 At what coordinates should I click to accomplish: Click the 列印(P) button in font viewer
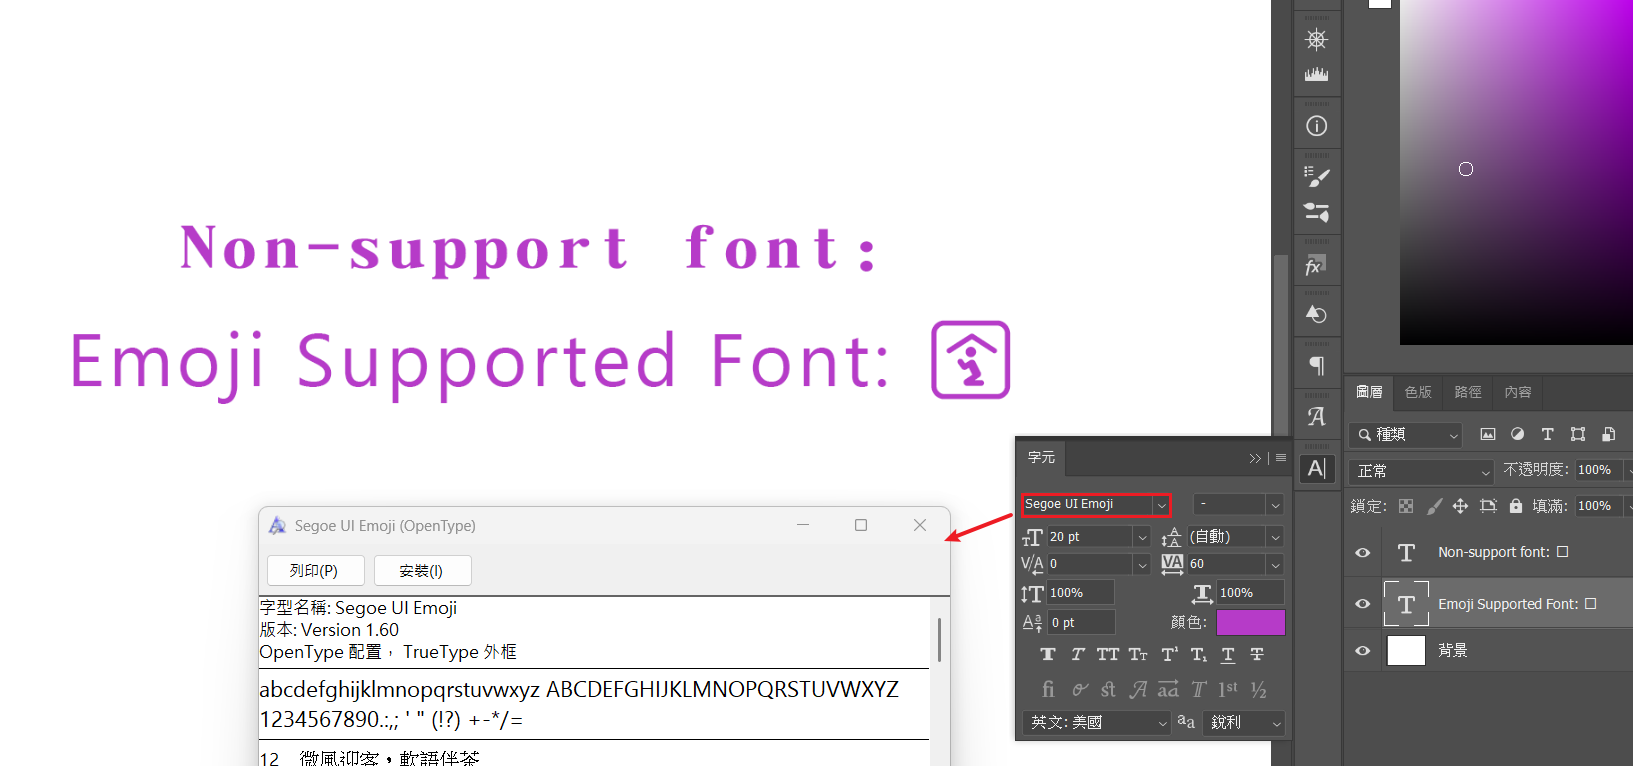coord(314,570)
